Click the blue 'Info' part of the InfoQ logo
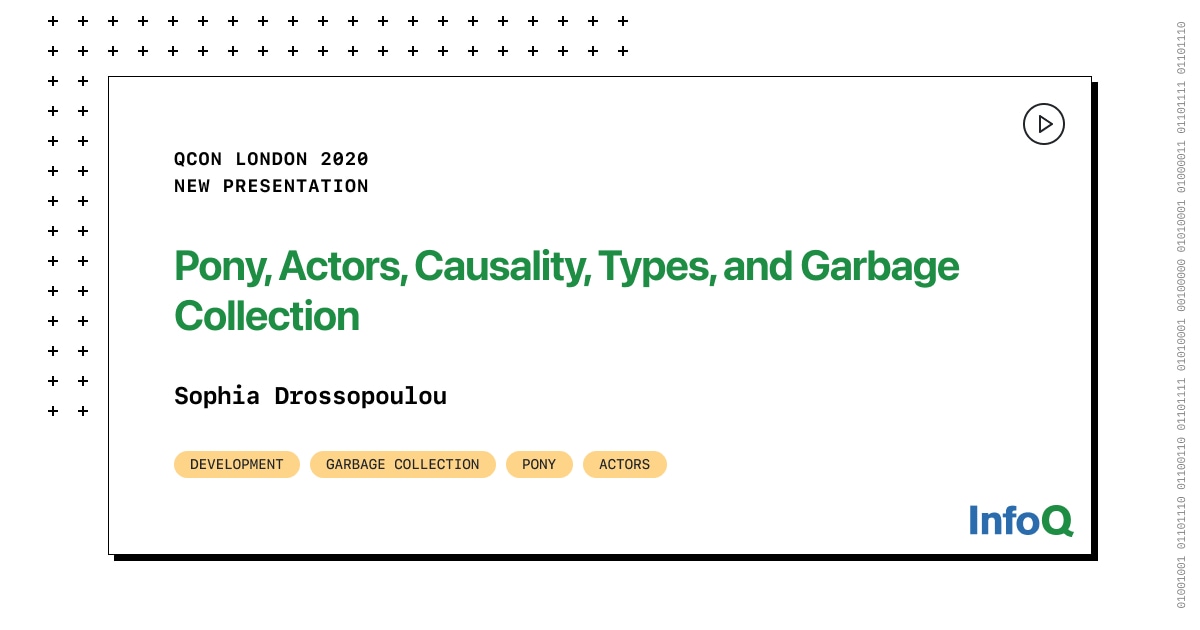Image resolution: width=1200 pixels, height=630 pixels. point(1004,520)
